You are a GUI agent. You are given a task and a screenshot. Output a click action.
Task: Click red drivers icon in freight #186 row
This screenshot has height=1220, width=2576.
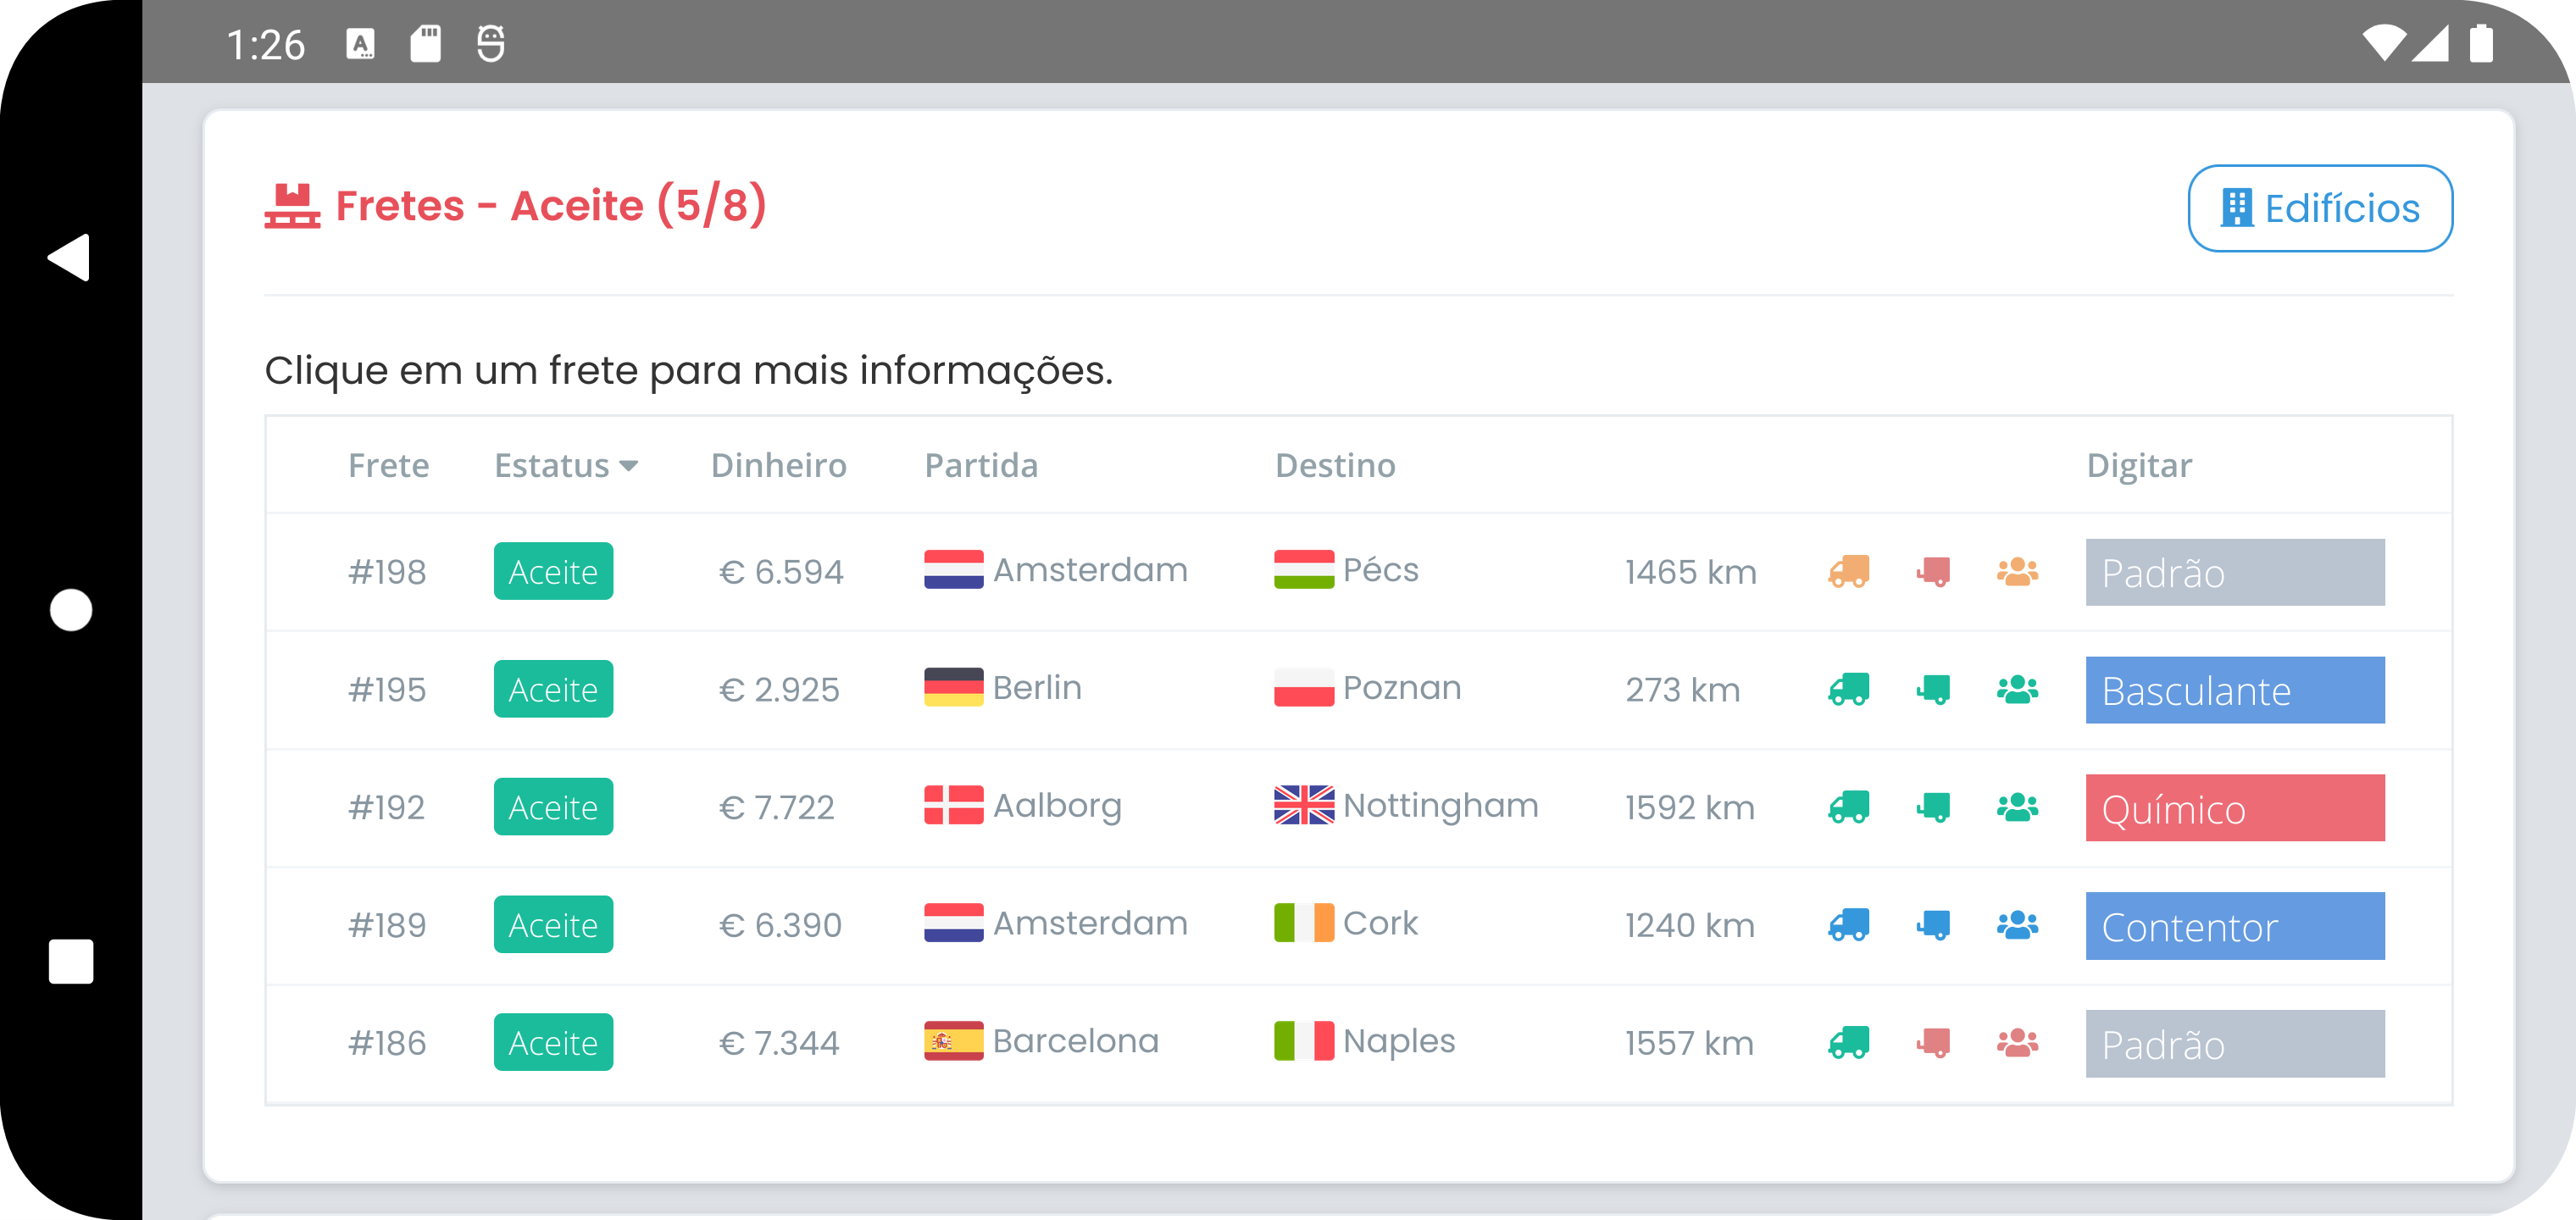[x=2017, y=1043]
